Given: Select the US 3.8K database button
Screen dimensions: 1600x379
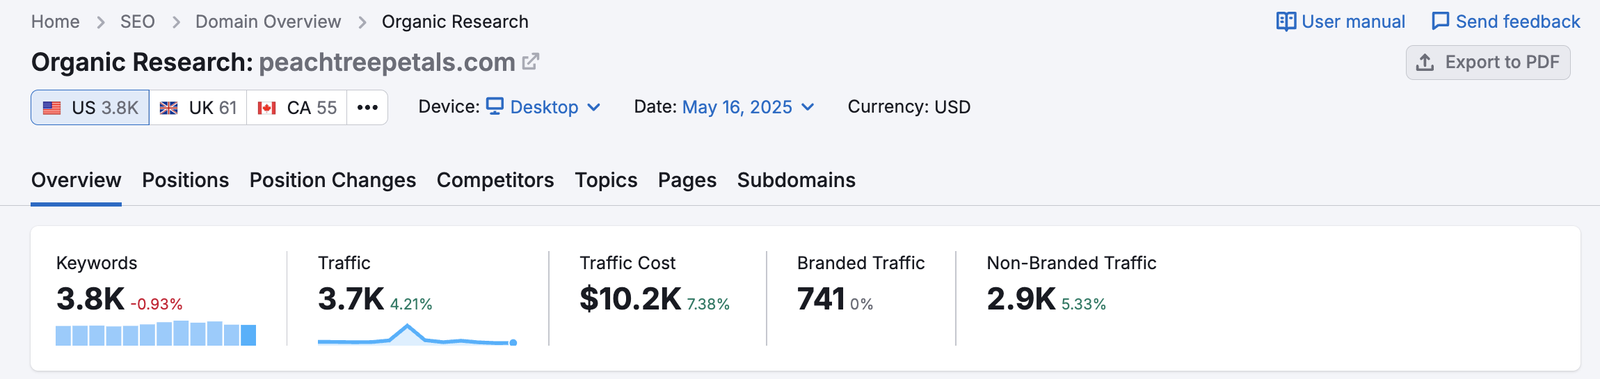Looking at the screenshot, I should 90,107.
